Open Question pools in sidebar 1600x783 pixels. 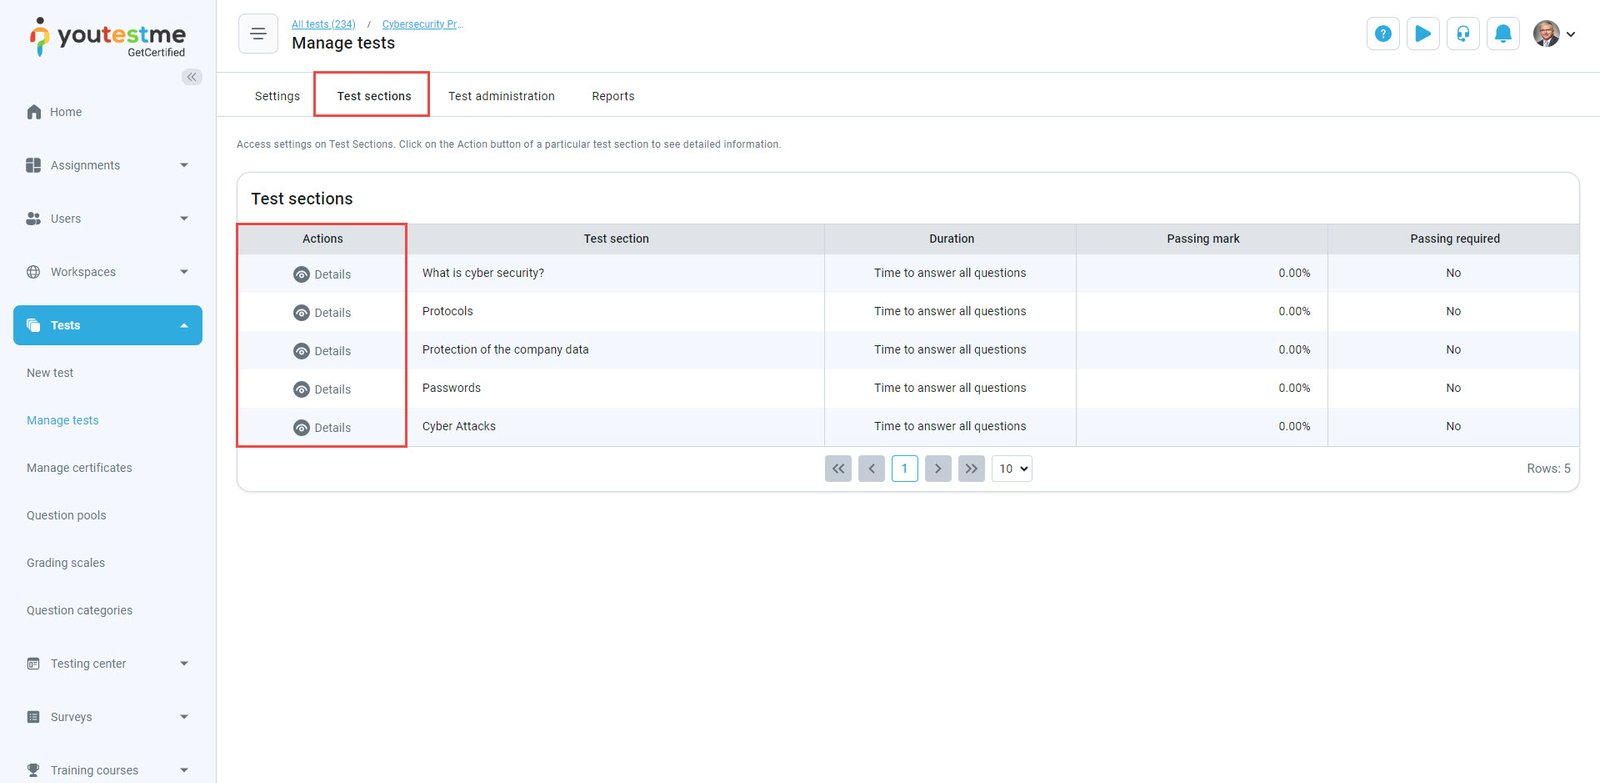pos(66,516)
